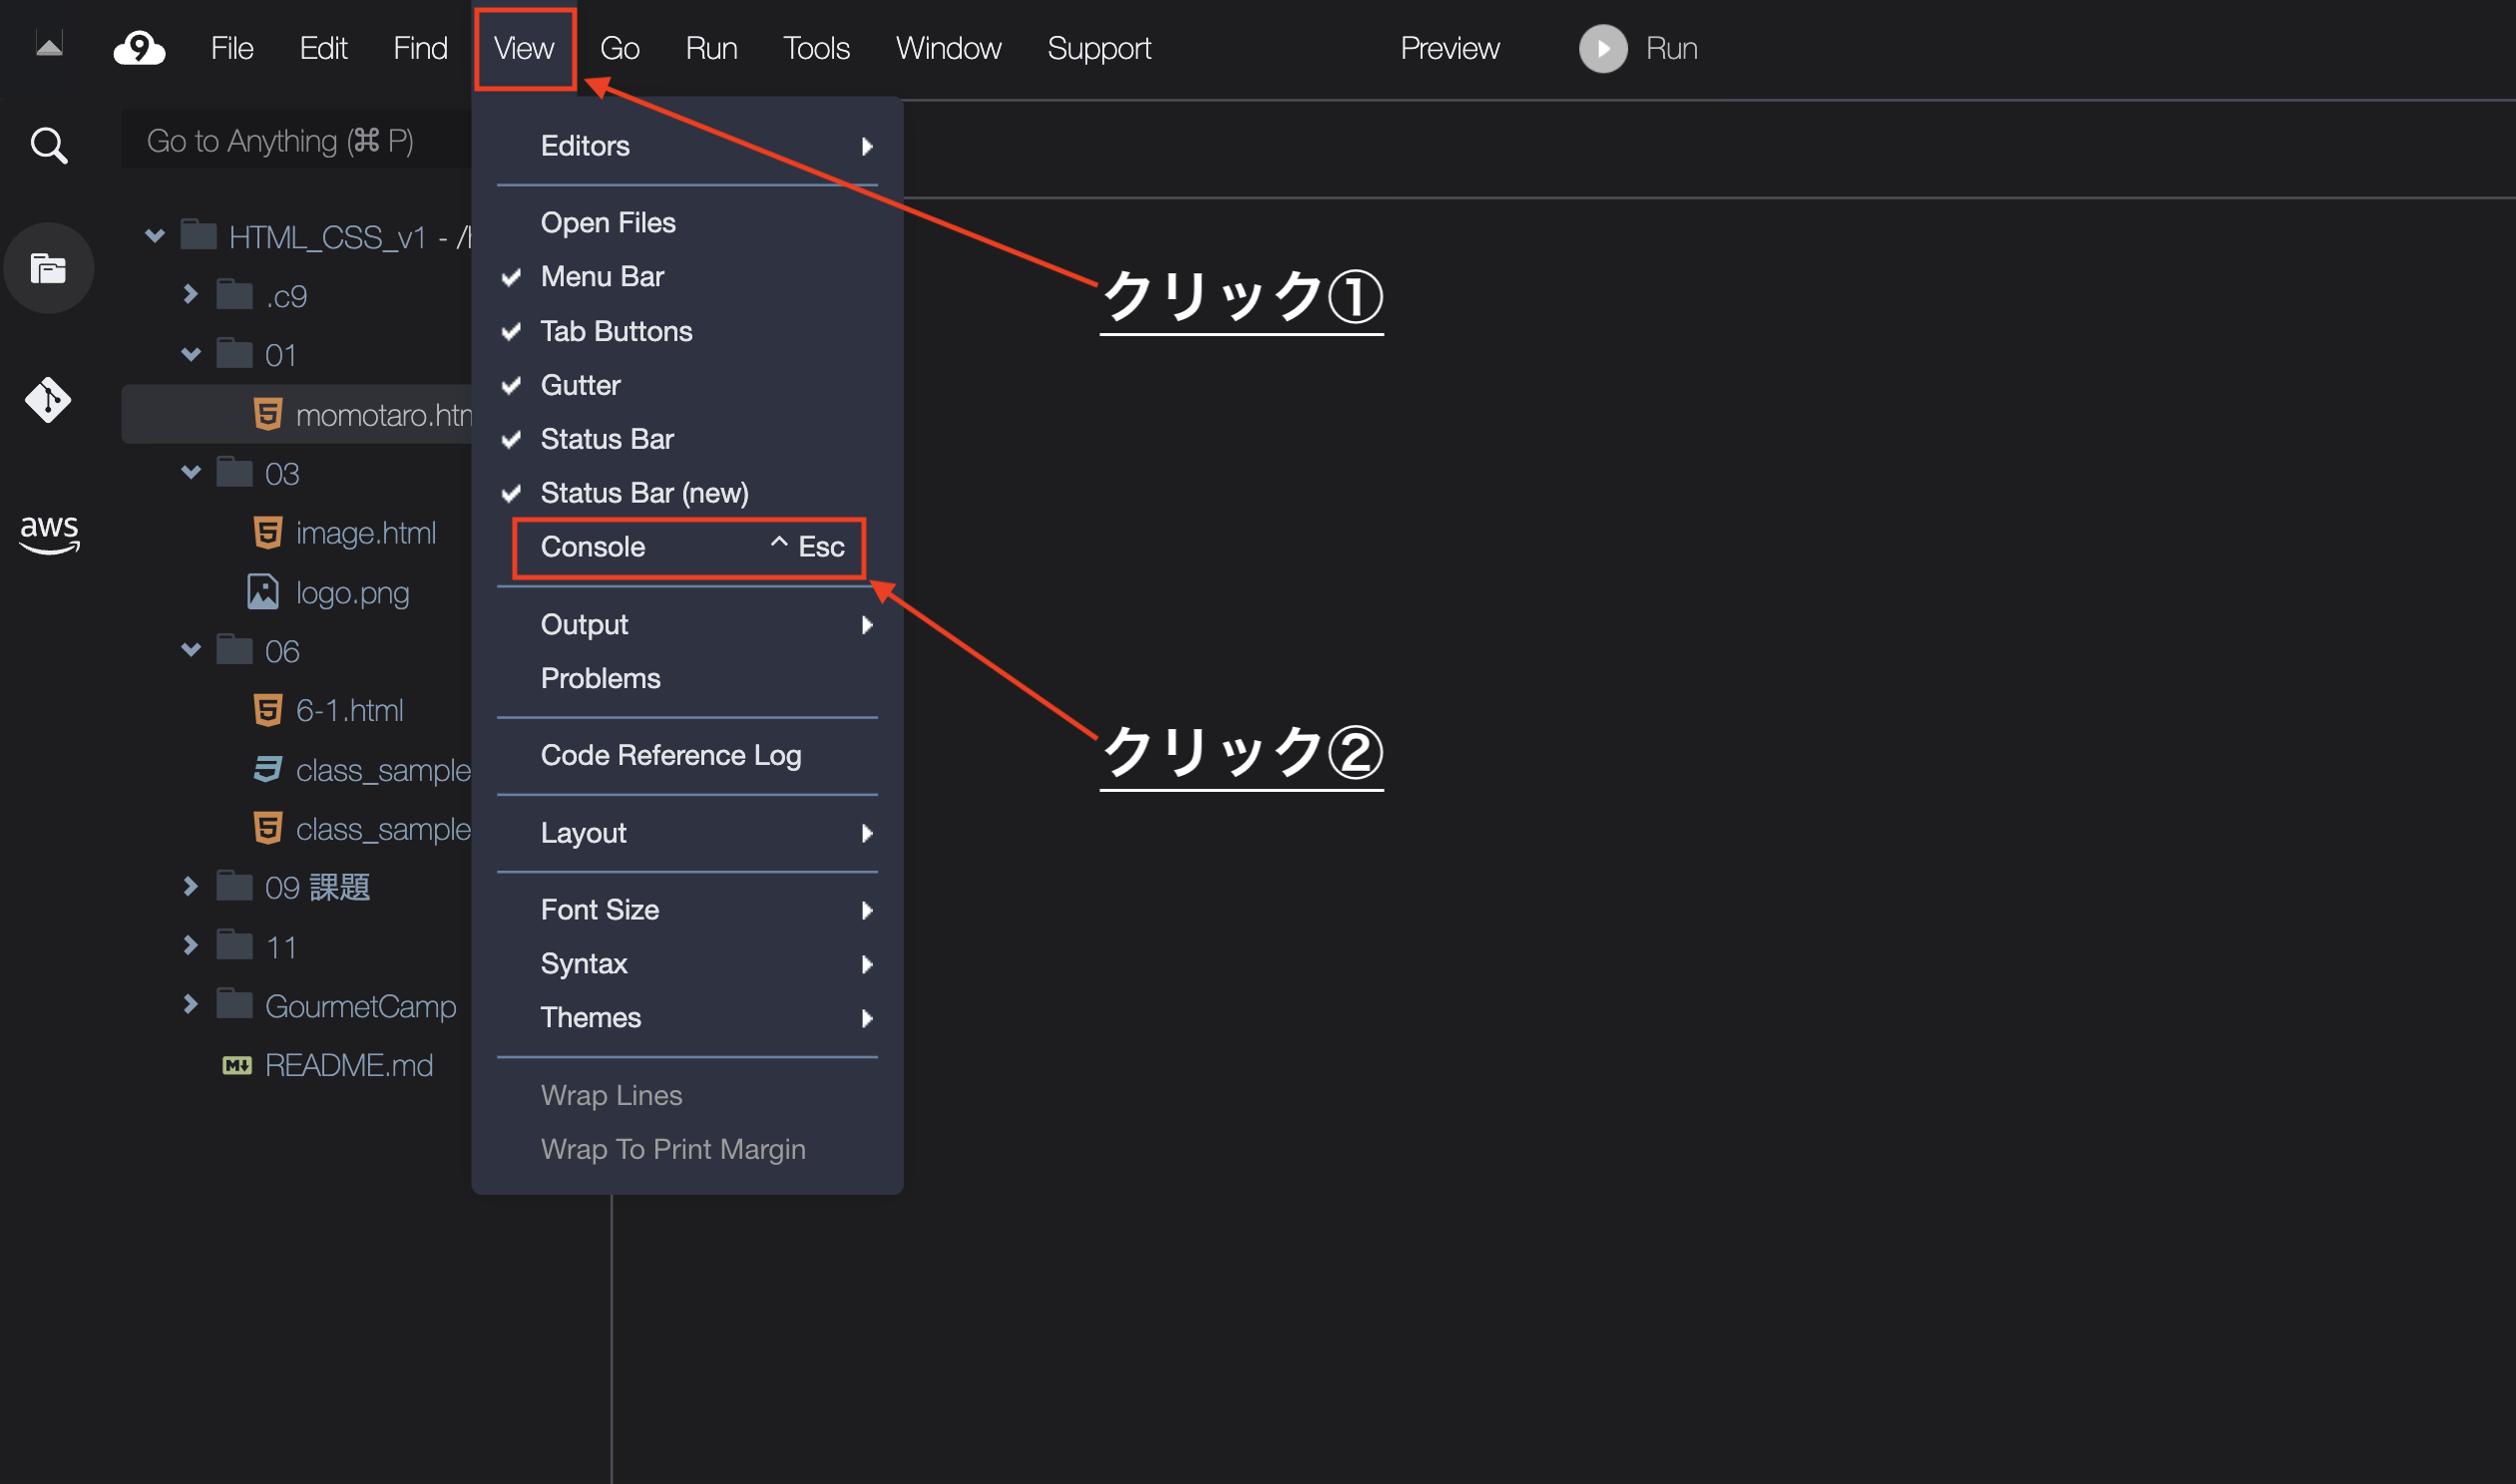Open the AWS toolkit sidebar icon
Viewport: 2516px width, 1484px height.
click(x=48, y=533)
